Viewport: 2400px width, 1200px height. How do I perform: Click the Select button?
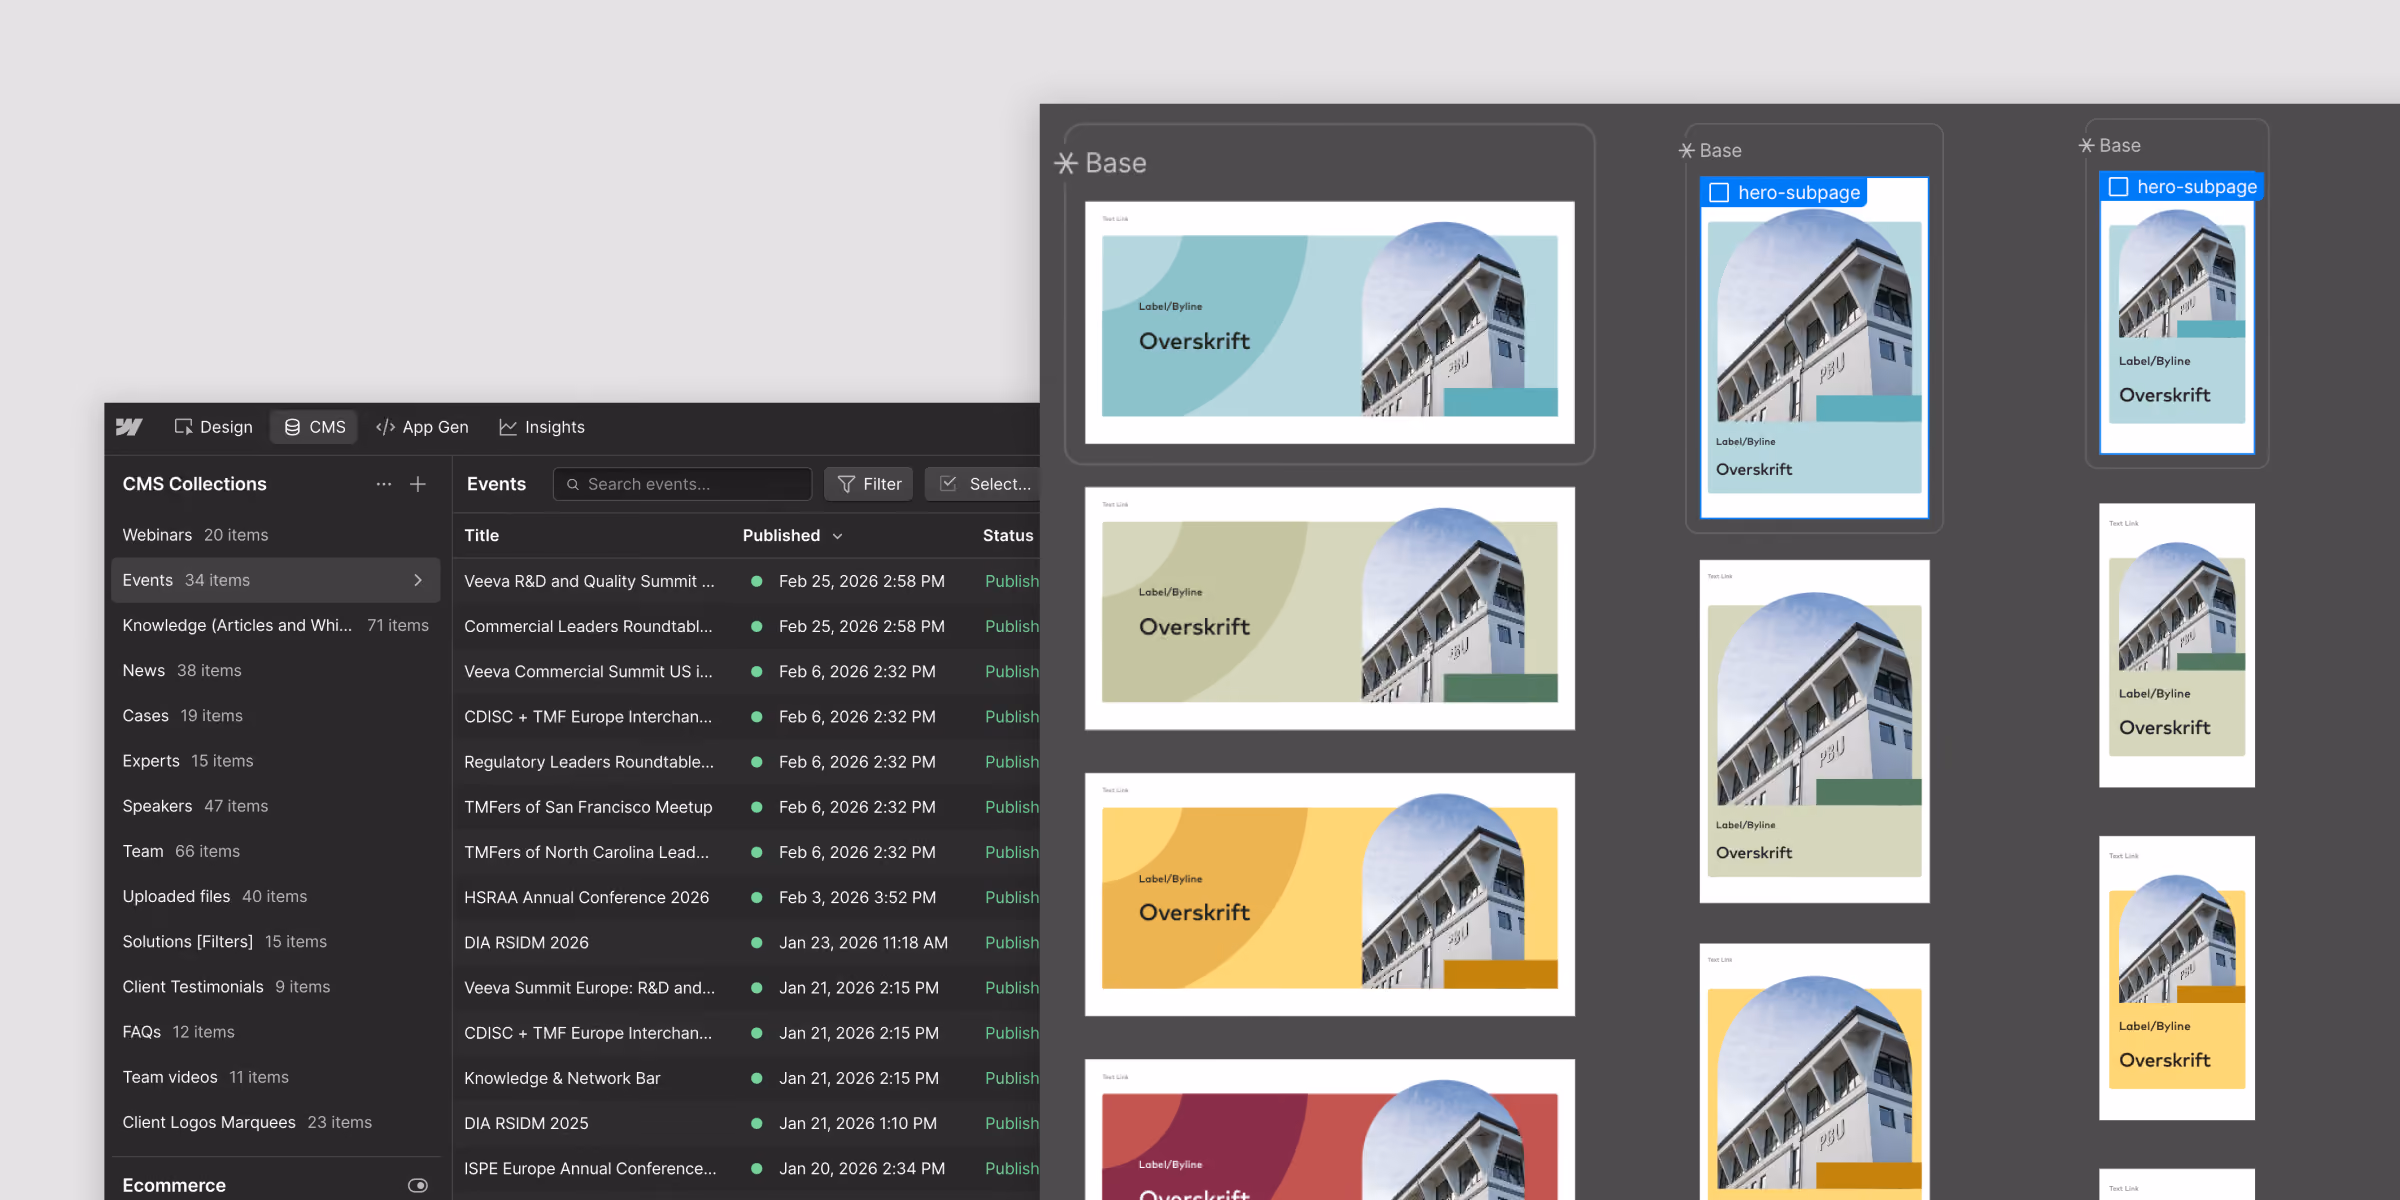tap(983, 484)
